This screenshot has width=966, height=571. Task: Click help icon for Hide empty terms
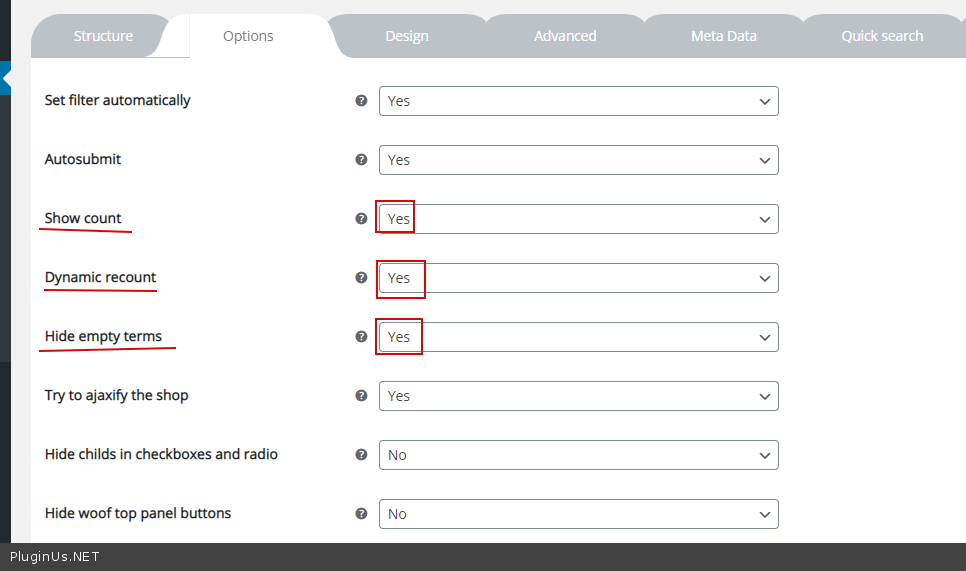(362, 337)
